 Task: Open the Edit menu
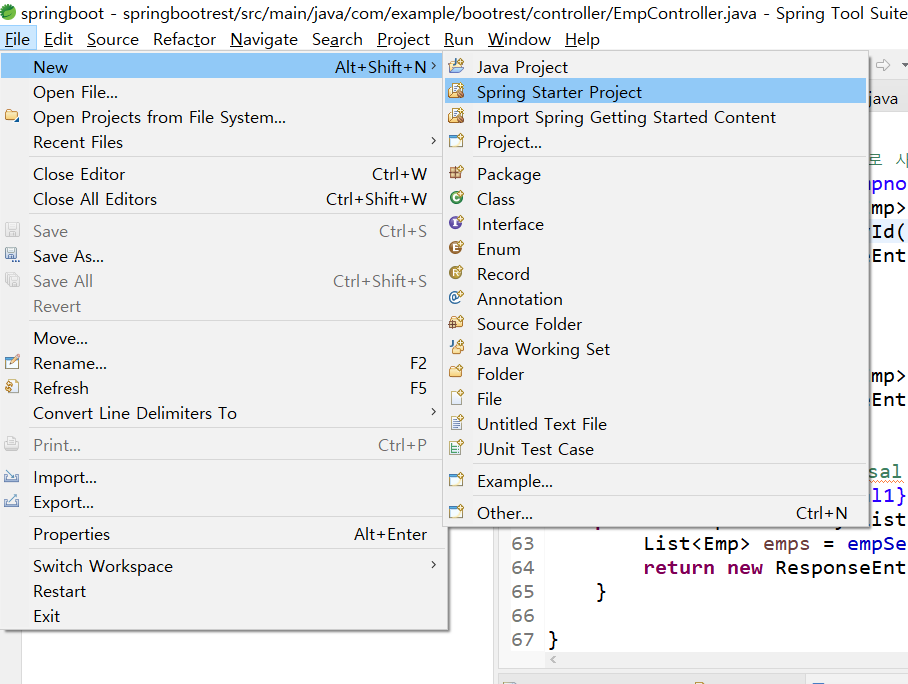[x=58, y=39]
